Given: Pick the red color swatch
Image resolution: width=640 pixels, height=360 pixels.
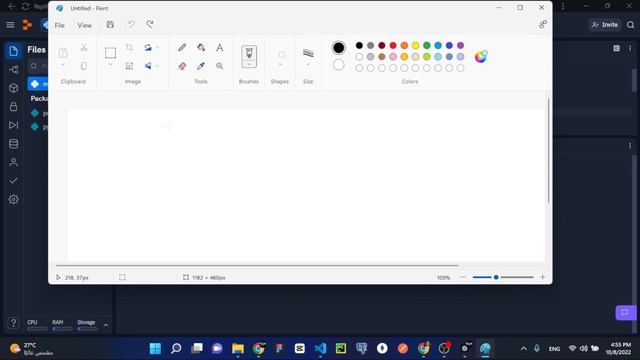Looking at the screenshot, I should tap(393, 45).
